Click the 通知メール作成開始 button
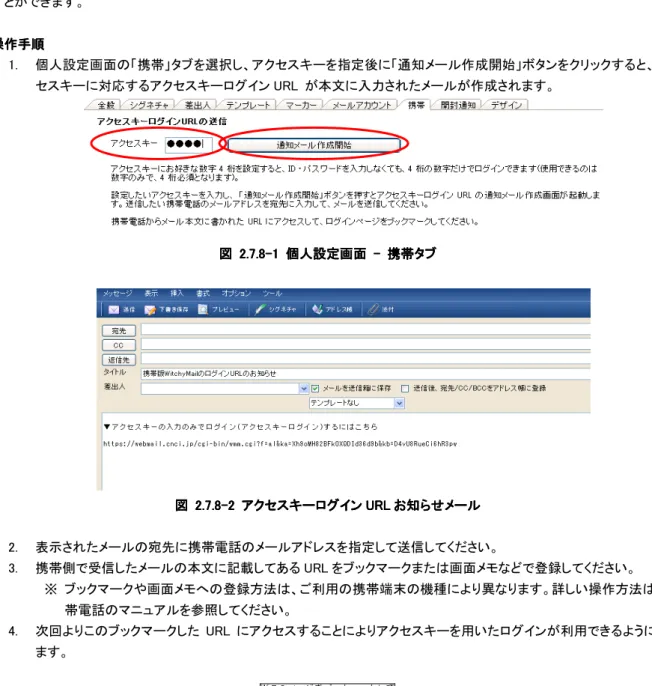This screenshot has width=652, height=686. coord(314,145)
